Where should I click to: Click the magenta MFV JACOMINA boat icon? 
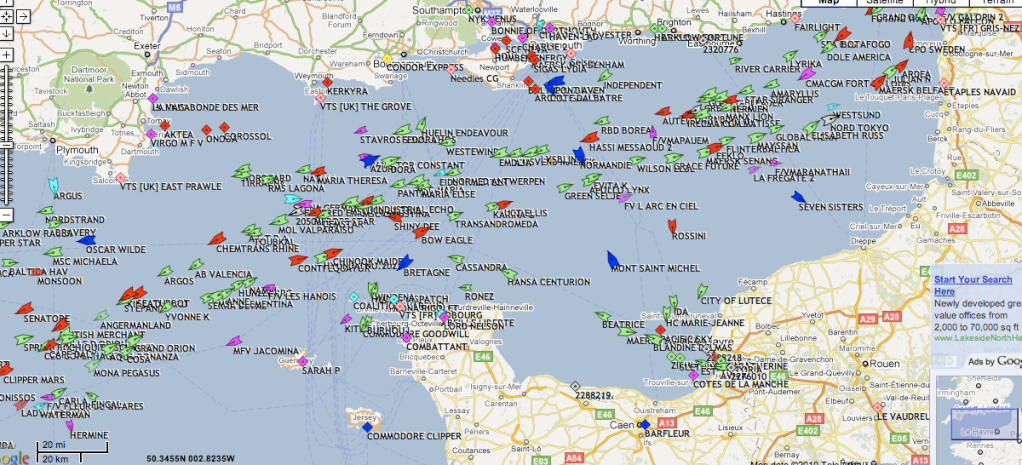tap(233, 341)
